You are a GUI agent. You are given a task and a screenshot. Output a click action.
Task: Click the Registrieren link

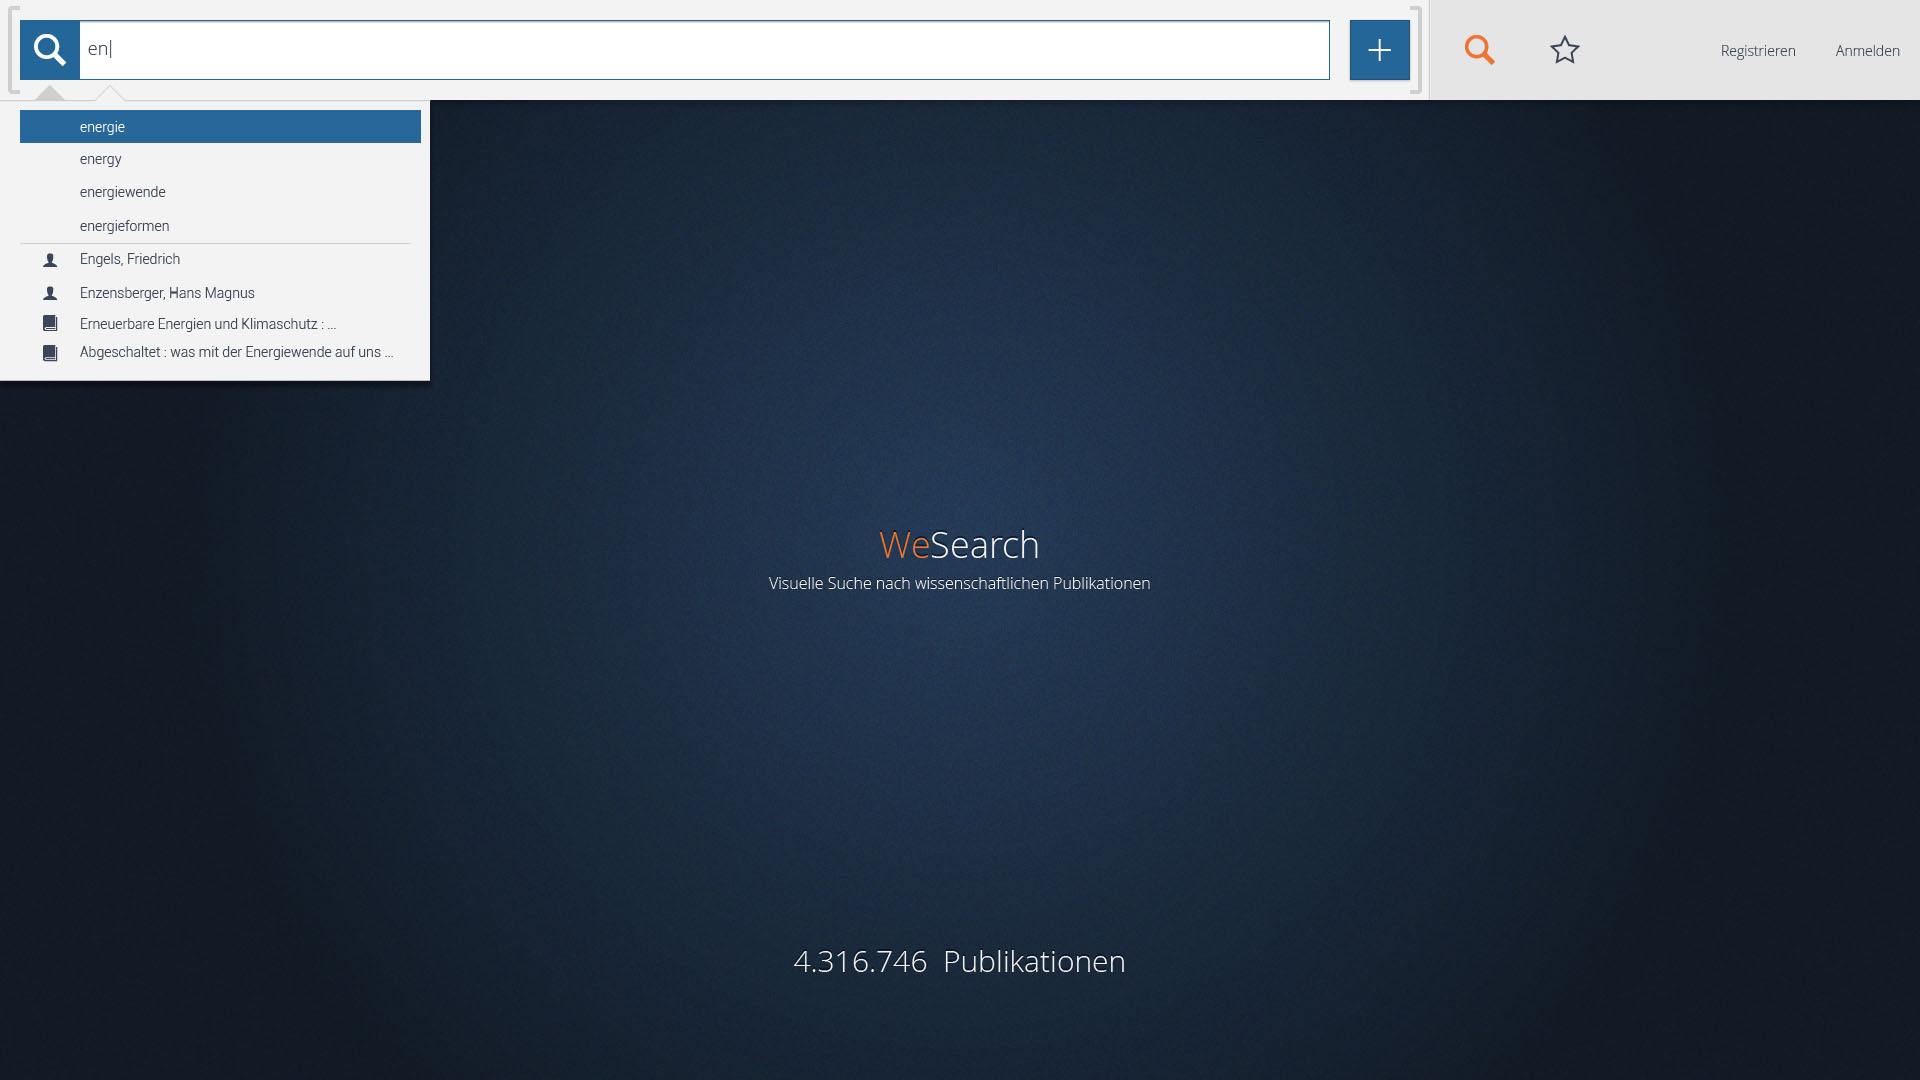[1757, 50]
